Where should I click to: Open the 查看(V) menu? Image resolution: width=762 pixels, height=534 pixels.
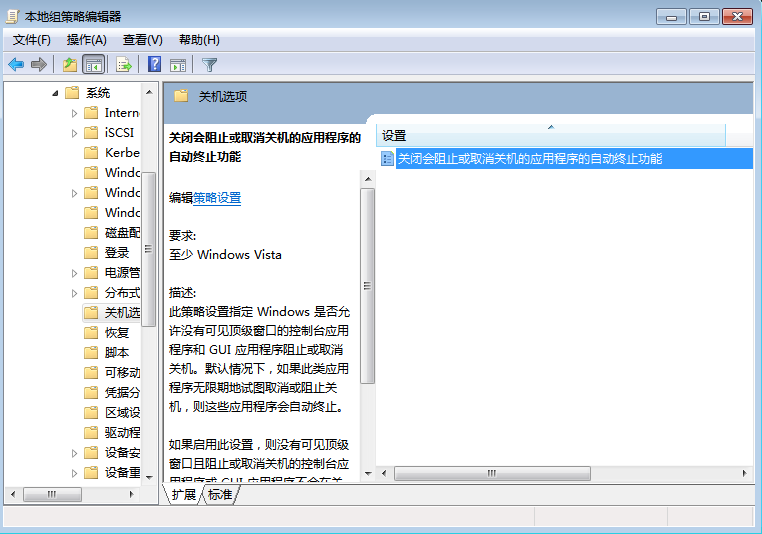click(x=142, y=40)
